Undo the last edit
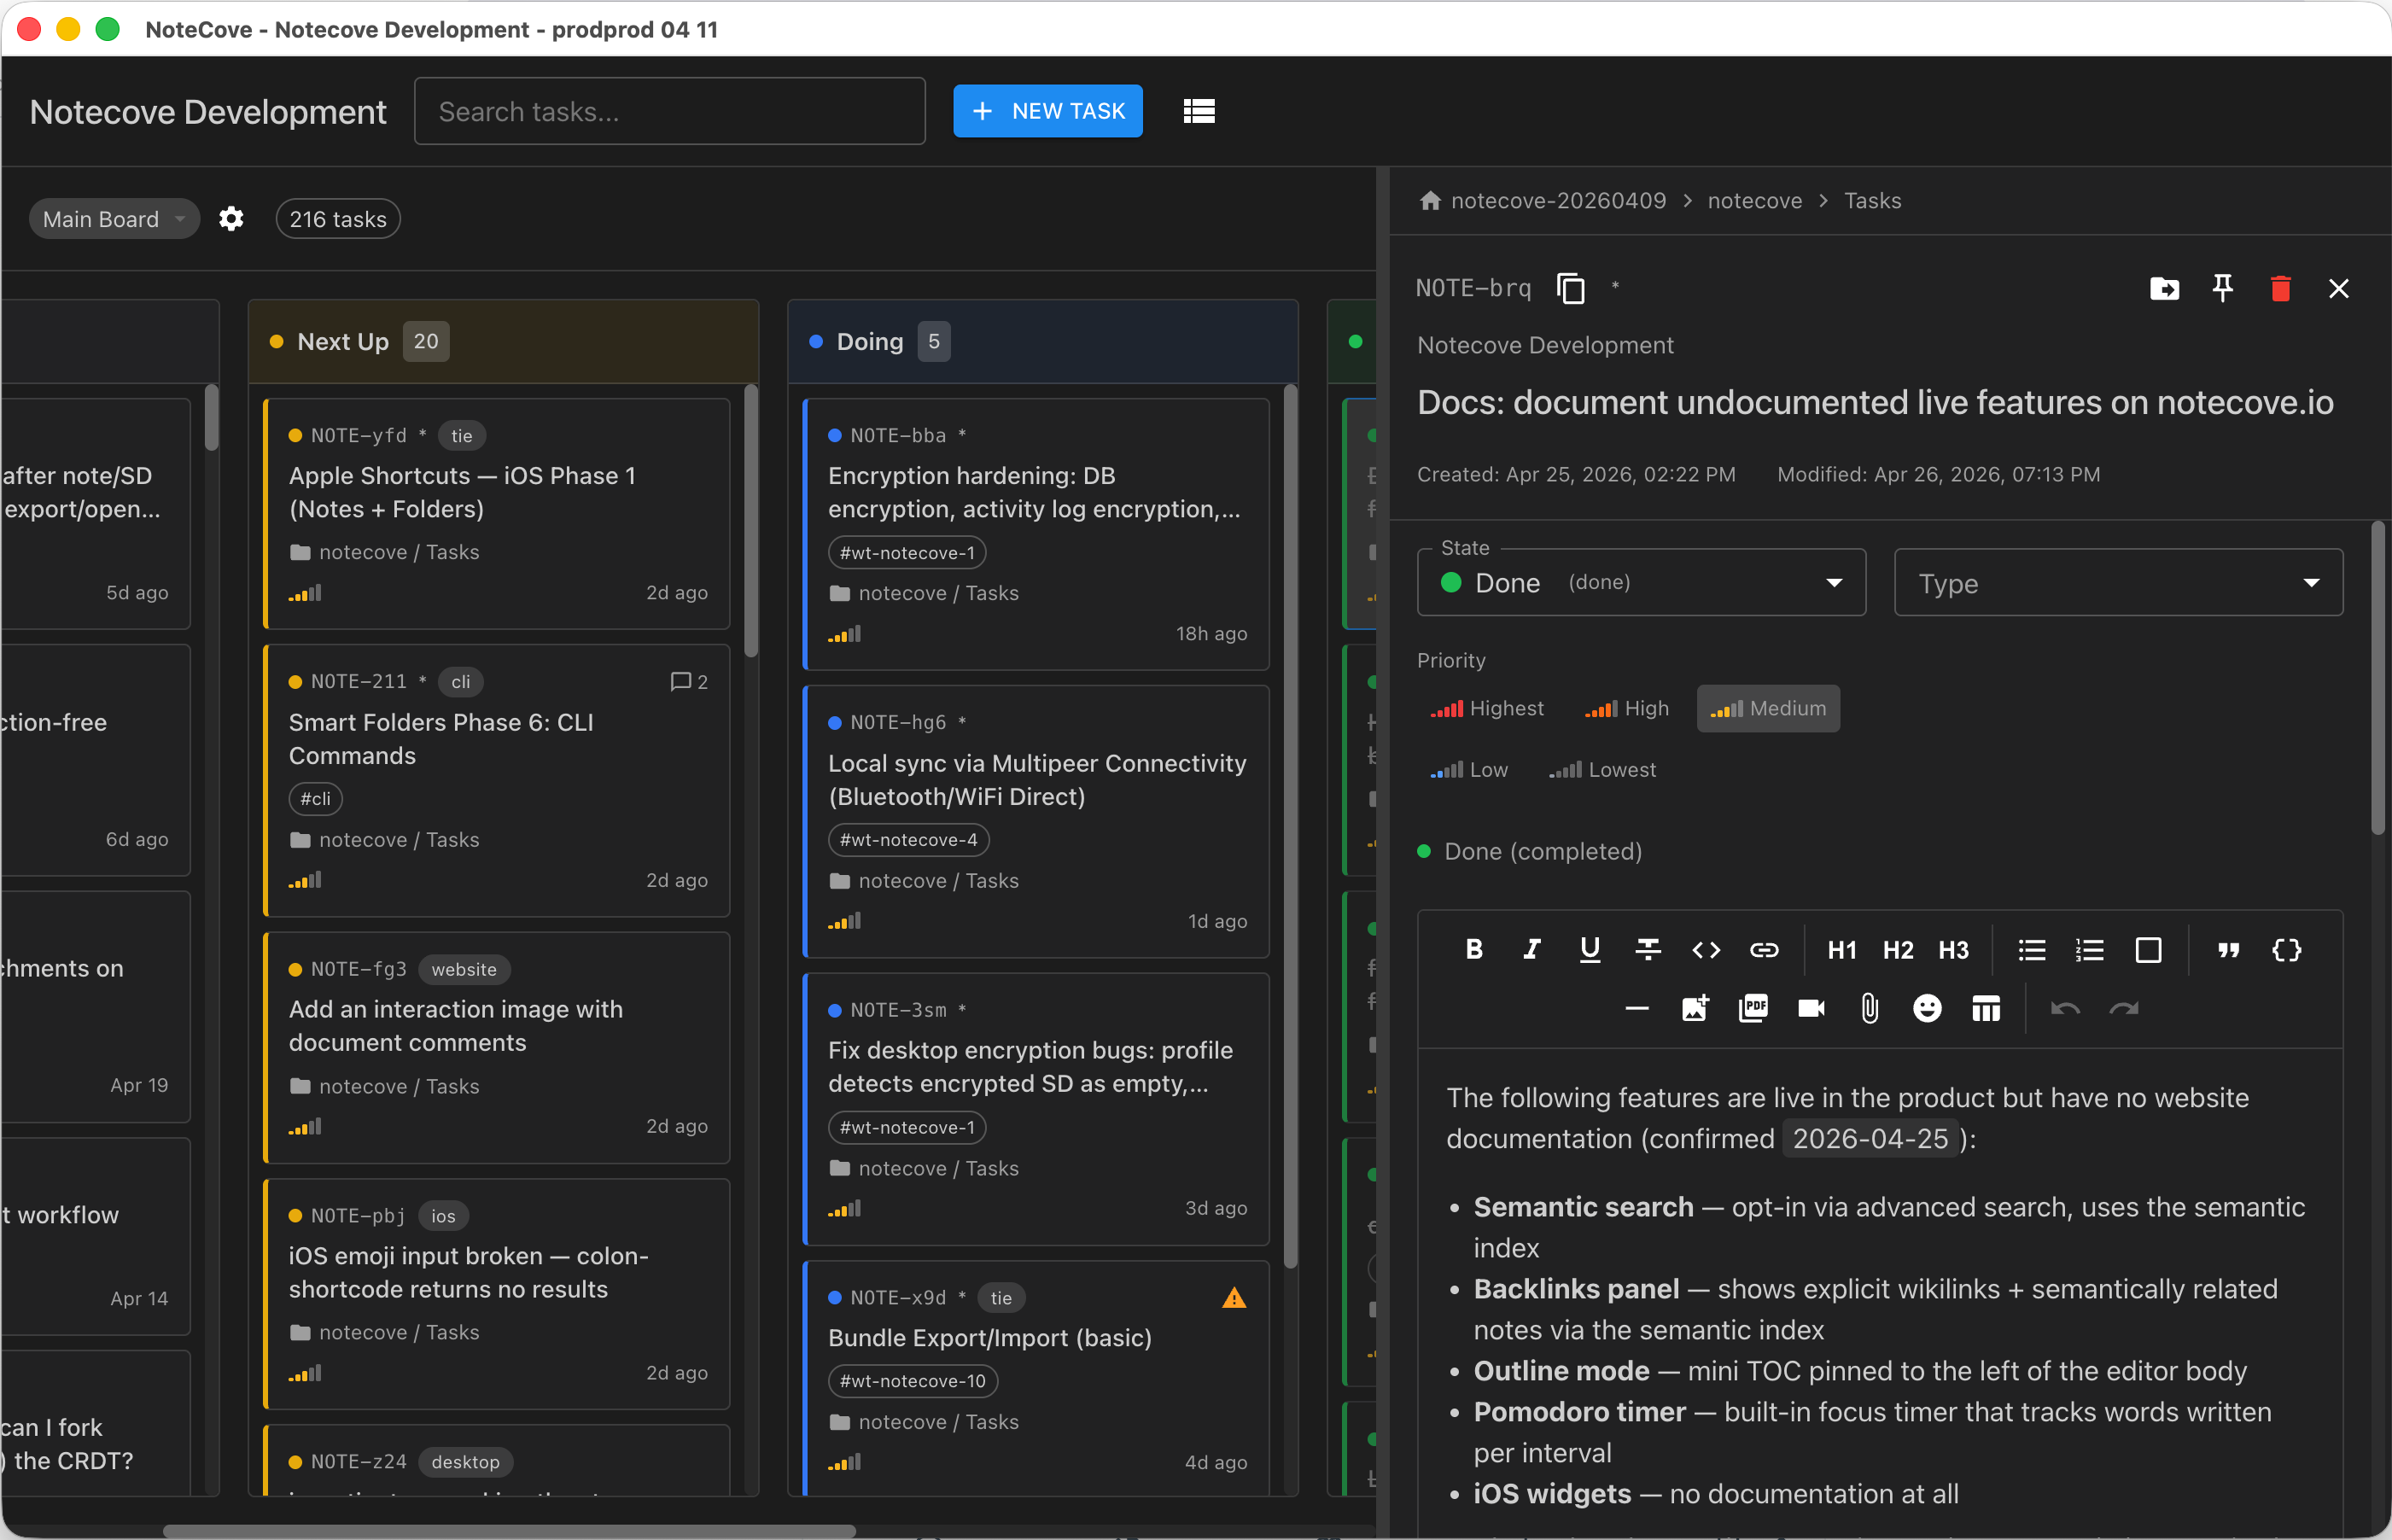 tap(2065, 1008)
